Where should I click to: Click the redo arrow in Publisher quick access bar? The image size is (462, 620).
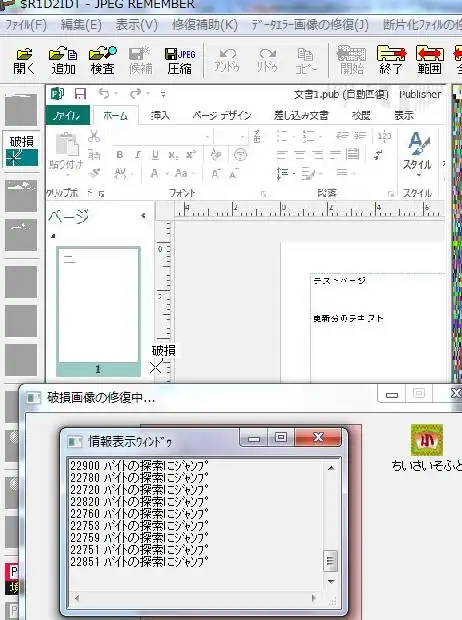[135, 94]
